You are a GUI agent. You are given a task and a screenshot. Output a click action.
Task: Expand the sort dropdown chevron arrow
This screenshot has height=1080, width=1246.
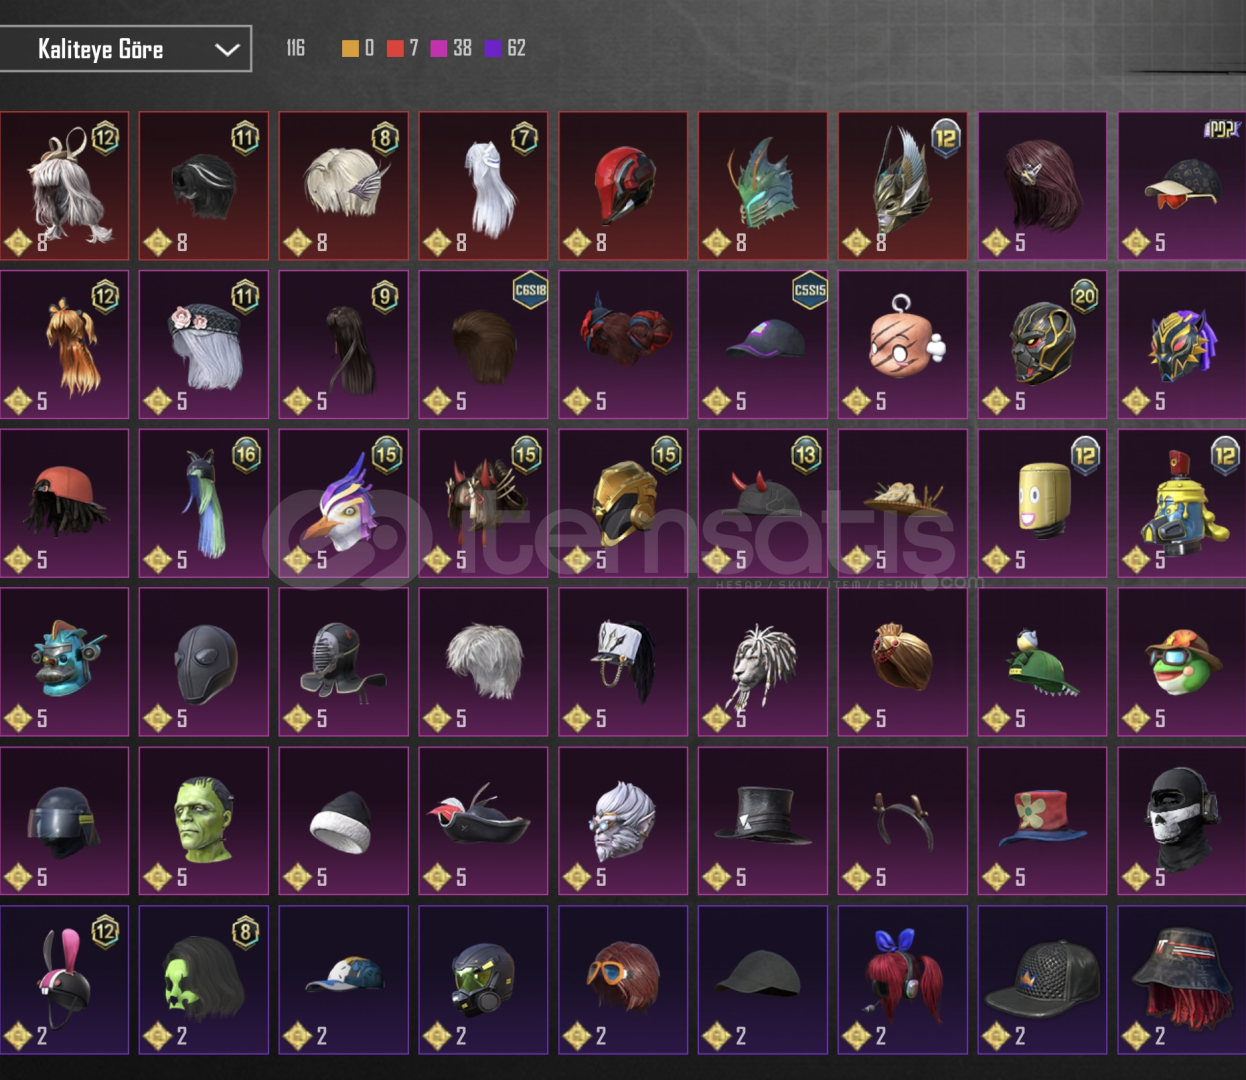tap(227, 50)
